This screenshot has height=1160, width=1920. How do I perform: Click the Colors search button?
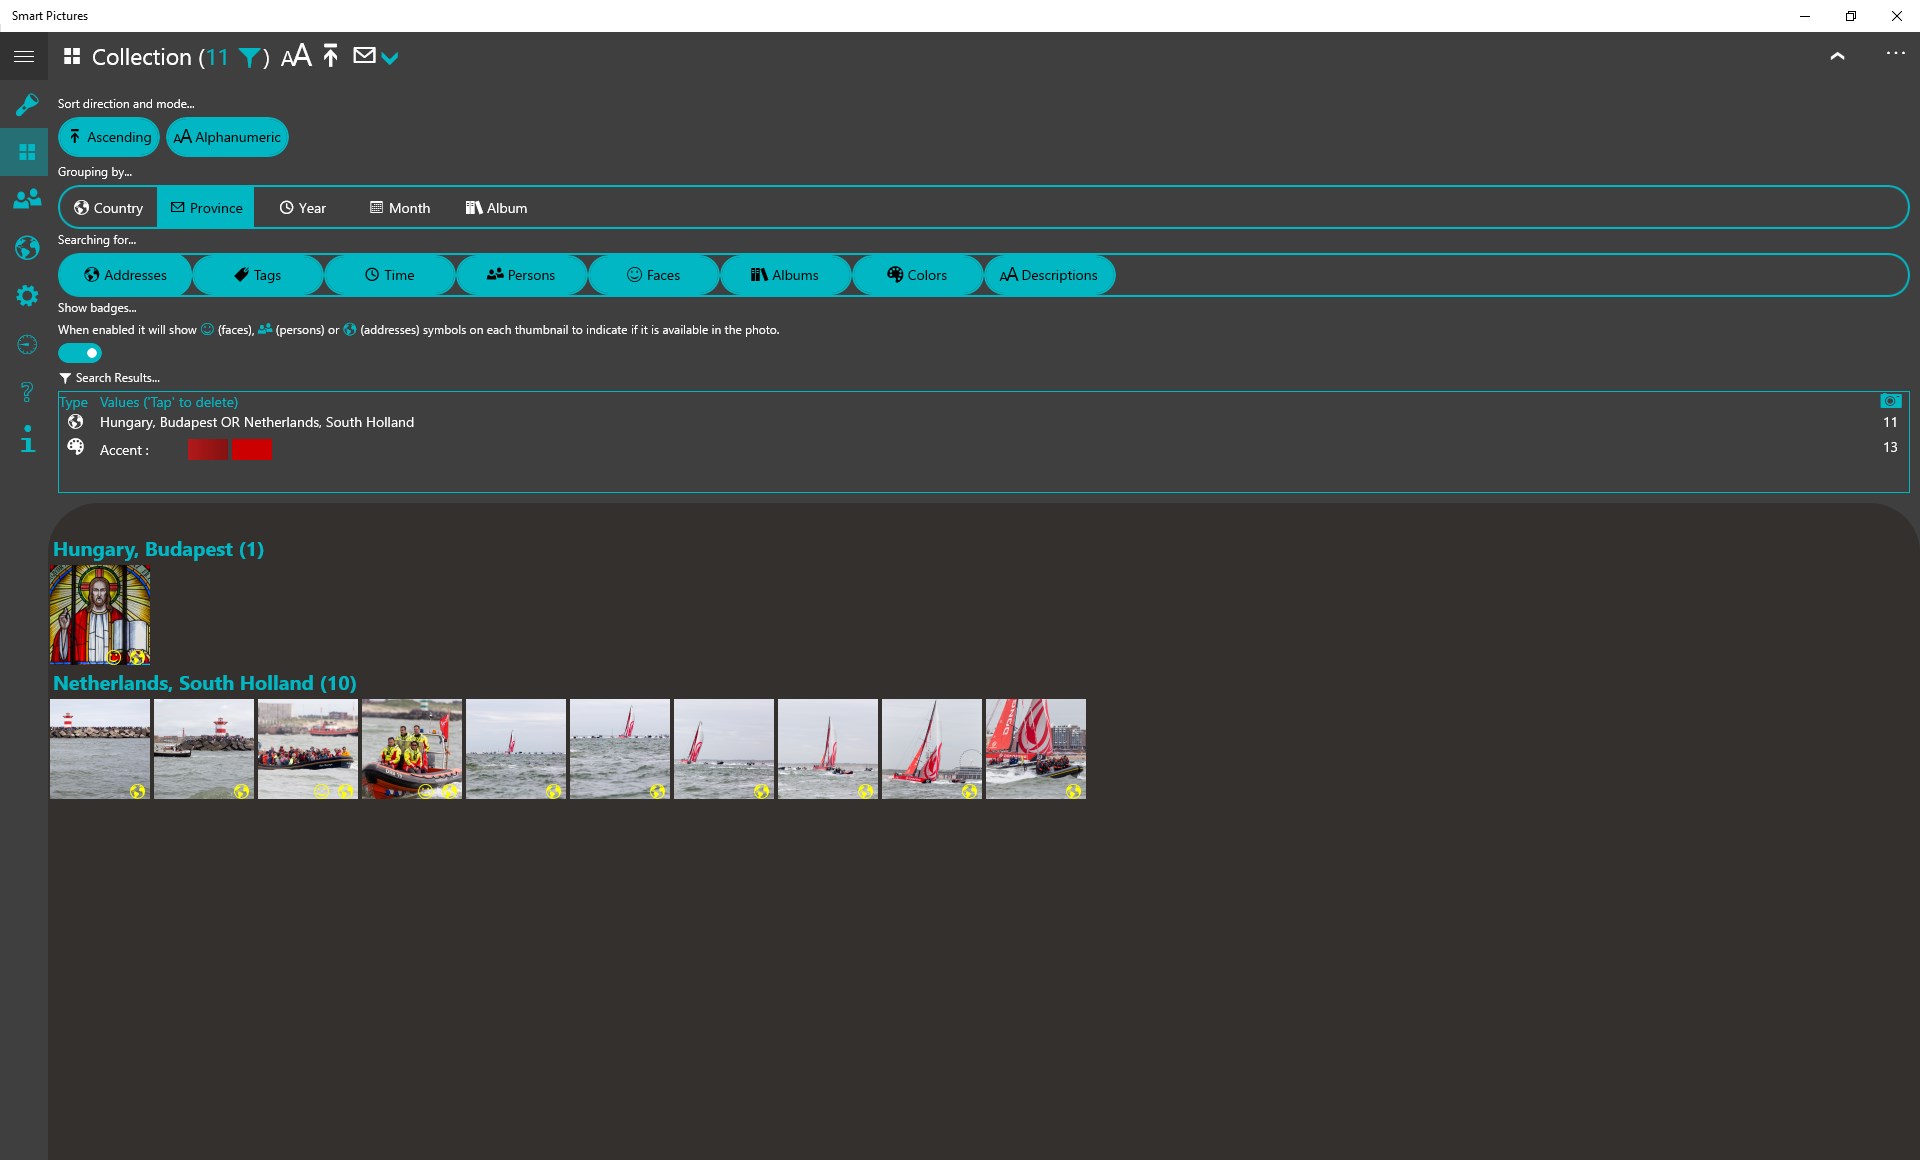point(917,275)
